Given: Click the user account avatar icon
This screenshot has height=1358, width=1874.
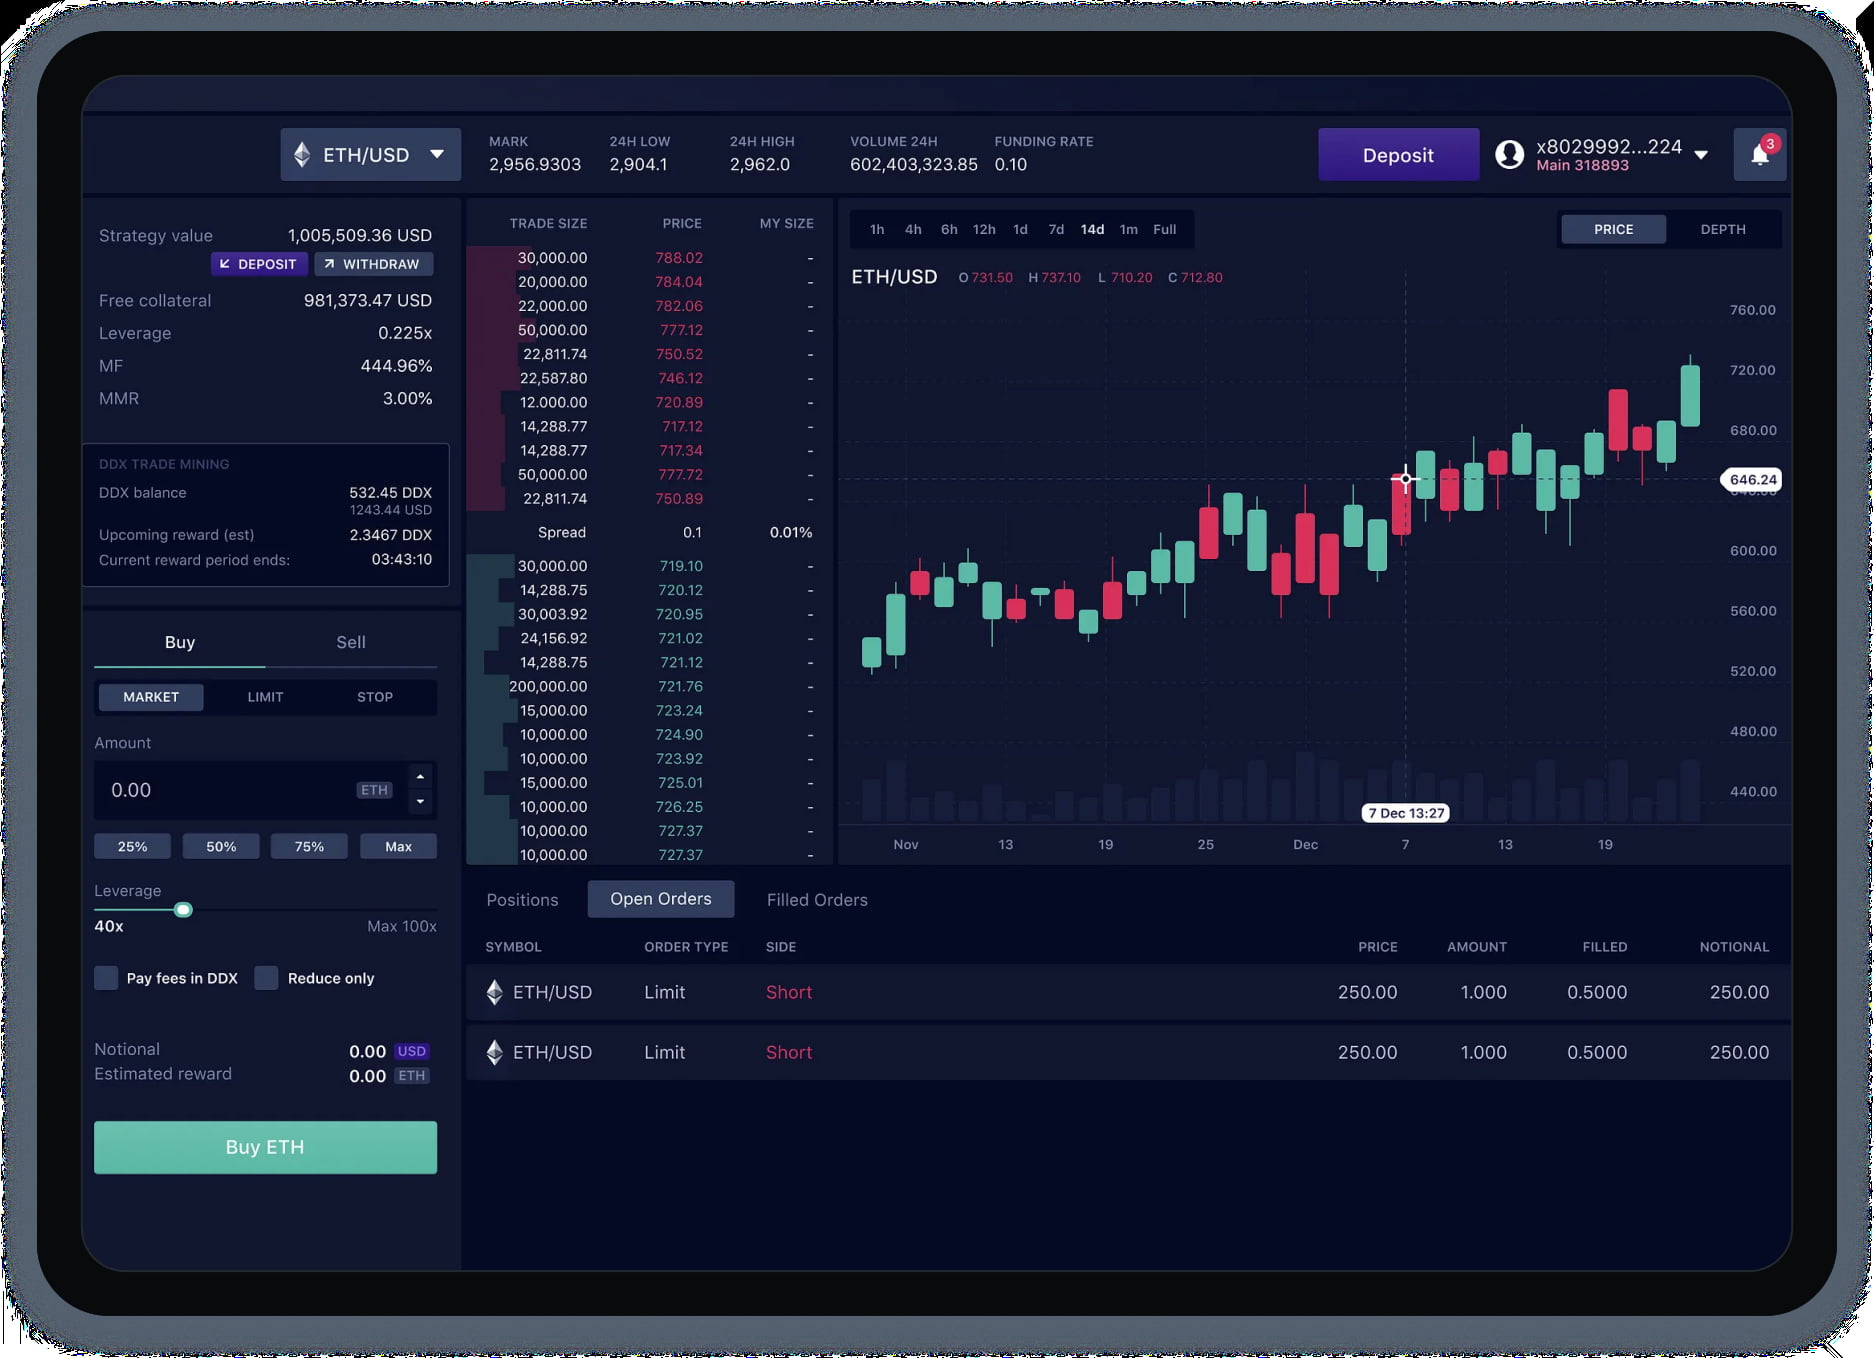Looking at the screenshot, I should click(1511, 154).
